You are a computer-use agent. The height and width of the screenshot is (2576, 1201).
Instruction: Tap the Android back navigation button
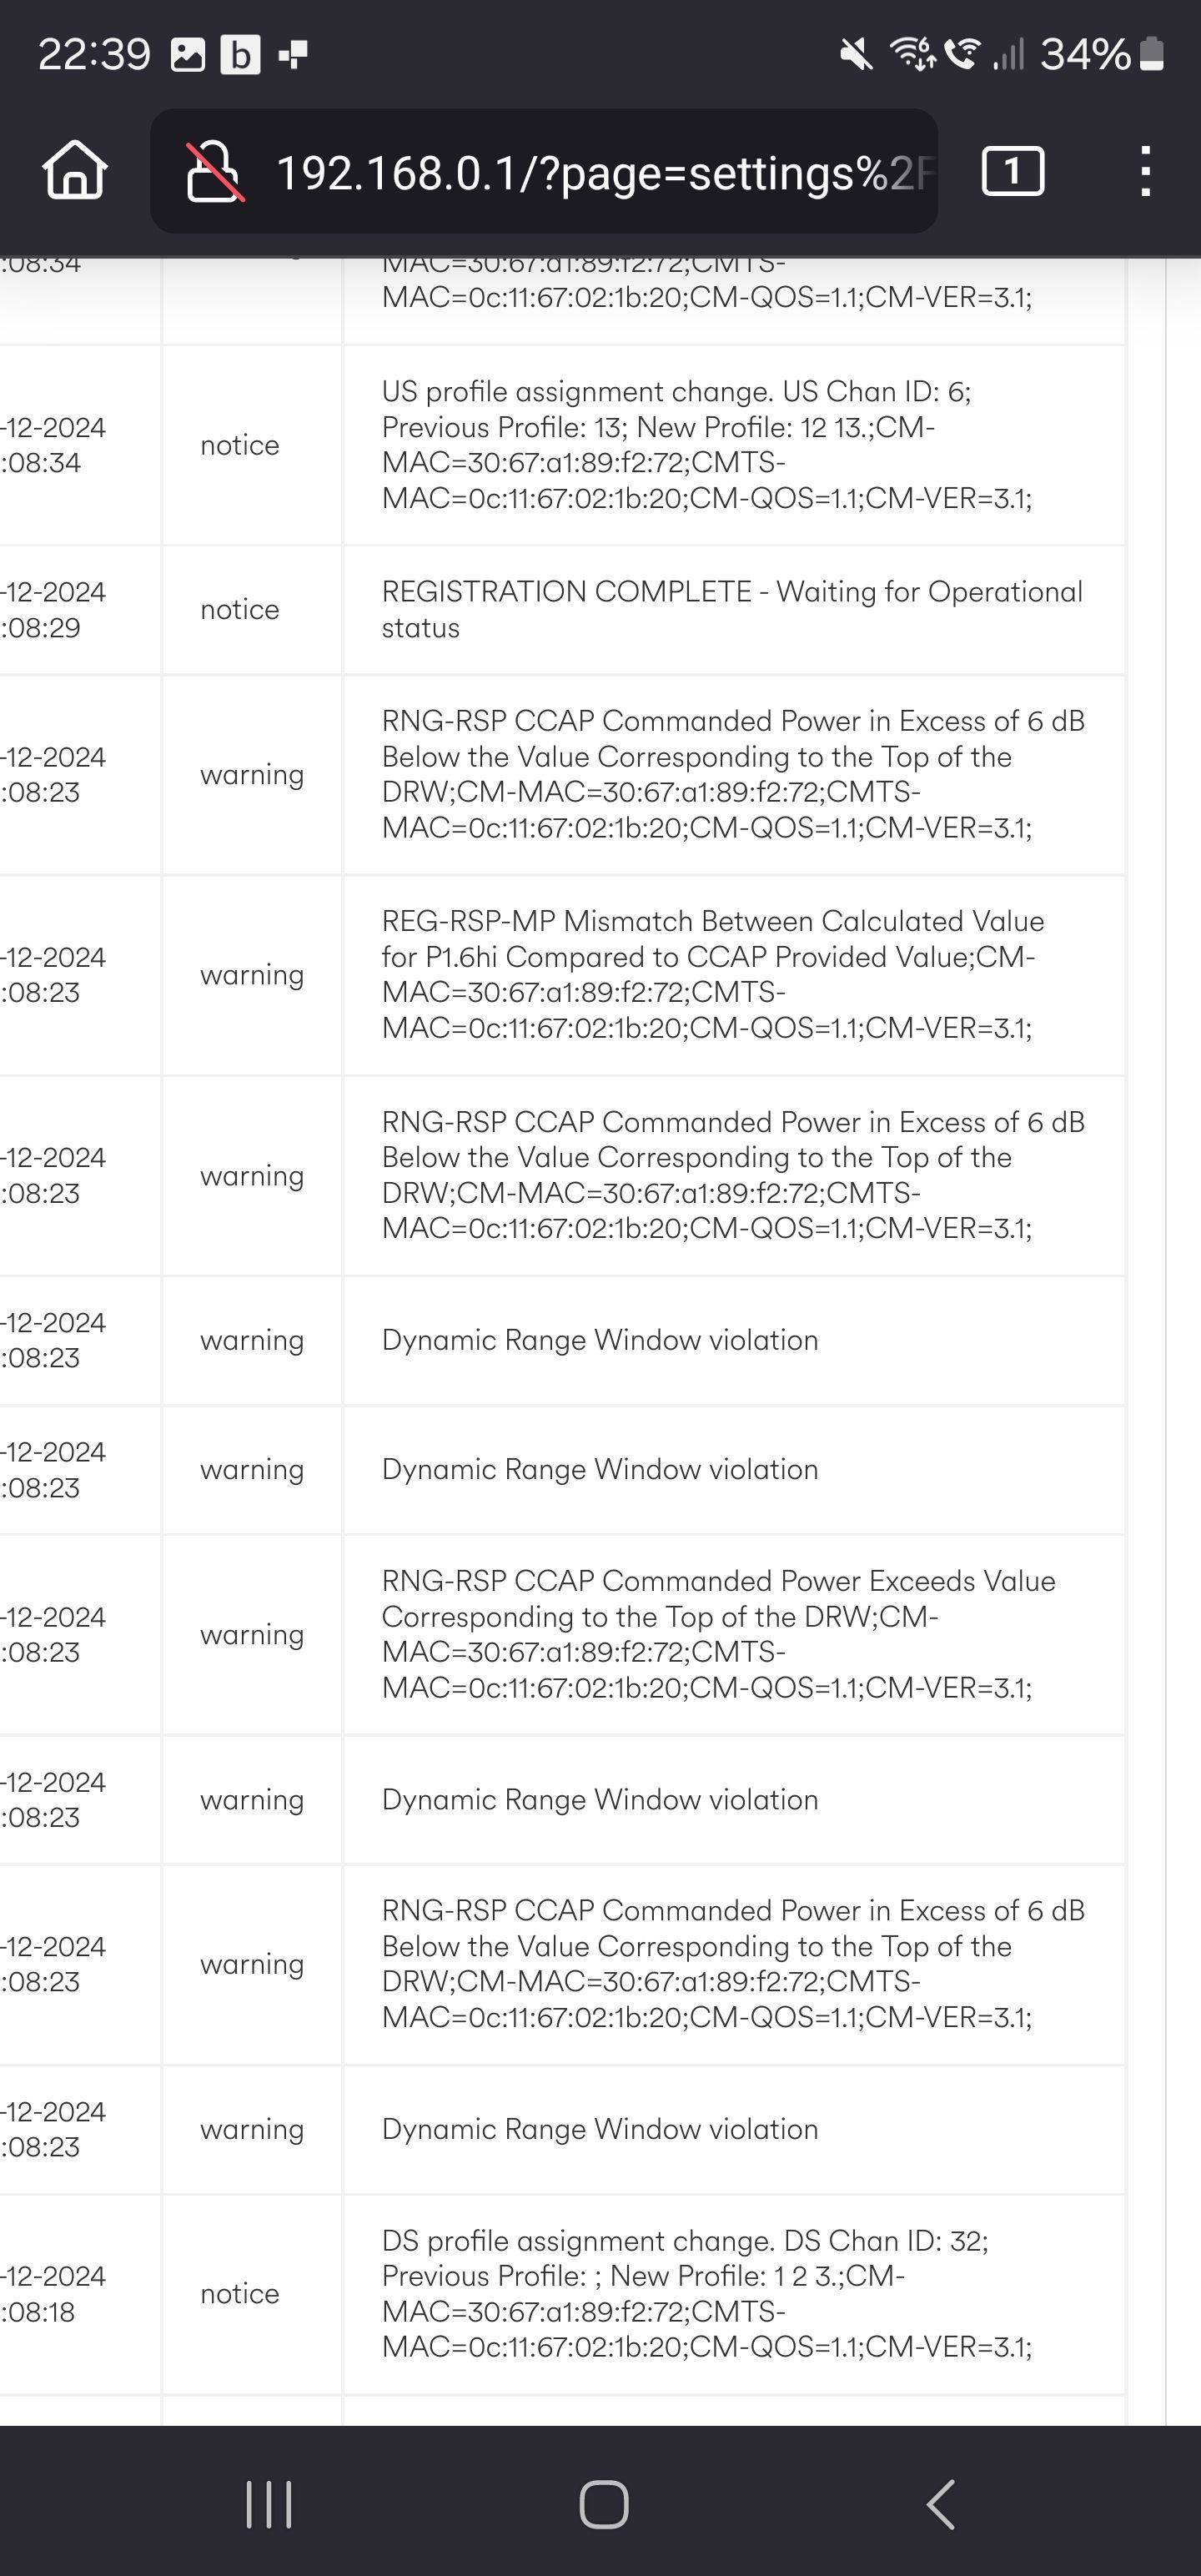point(940,2504)
